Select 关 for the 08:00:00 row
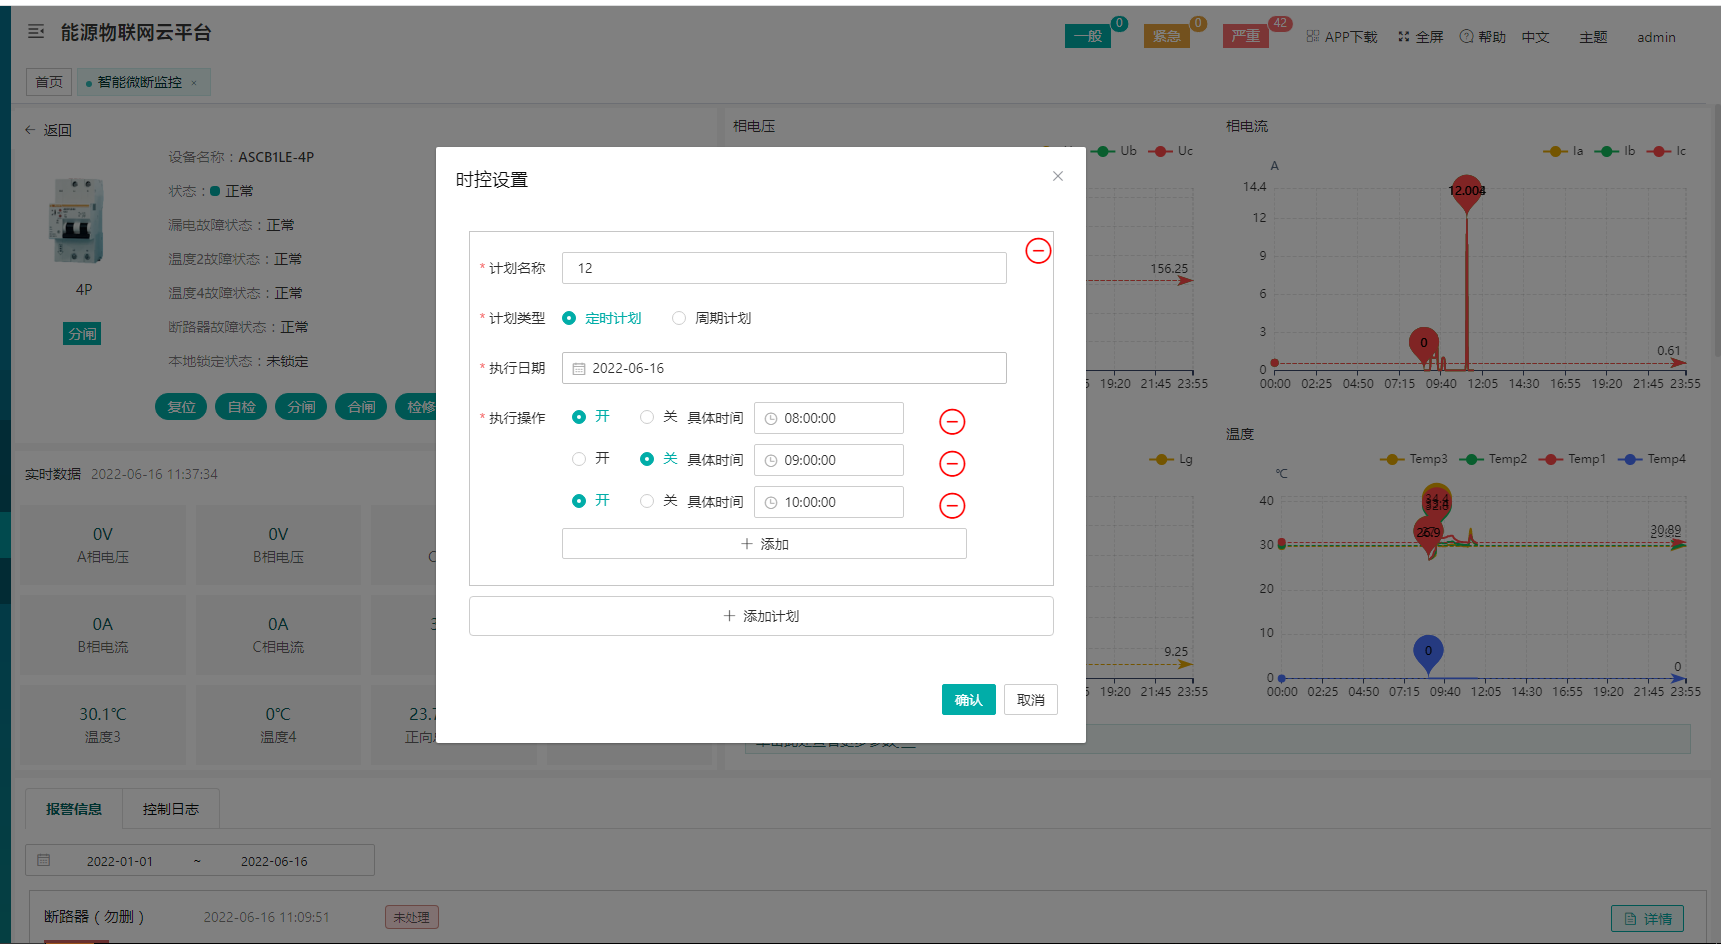Screen dimensions: 1721x944 (648, 417)
